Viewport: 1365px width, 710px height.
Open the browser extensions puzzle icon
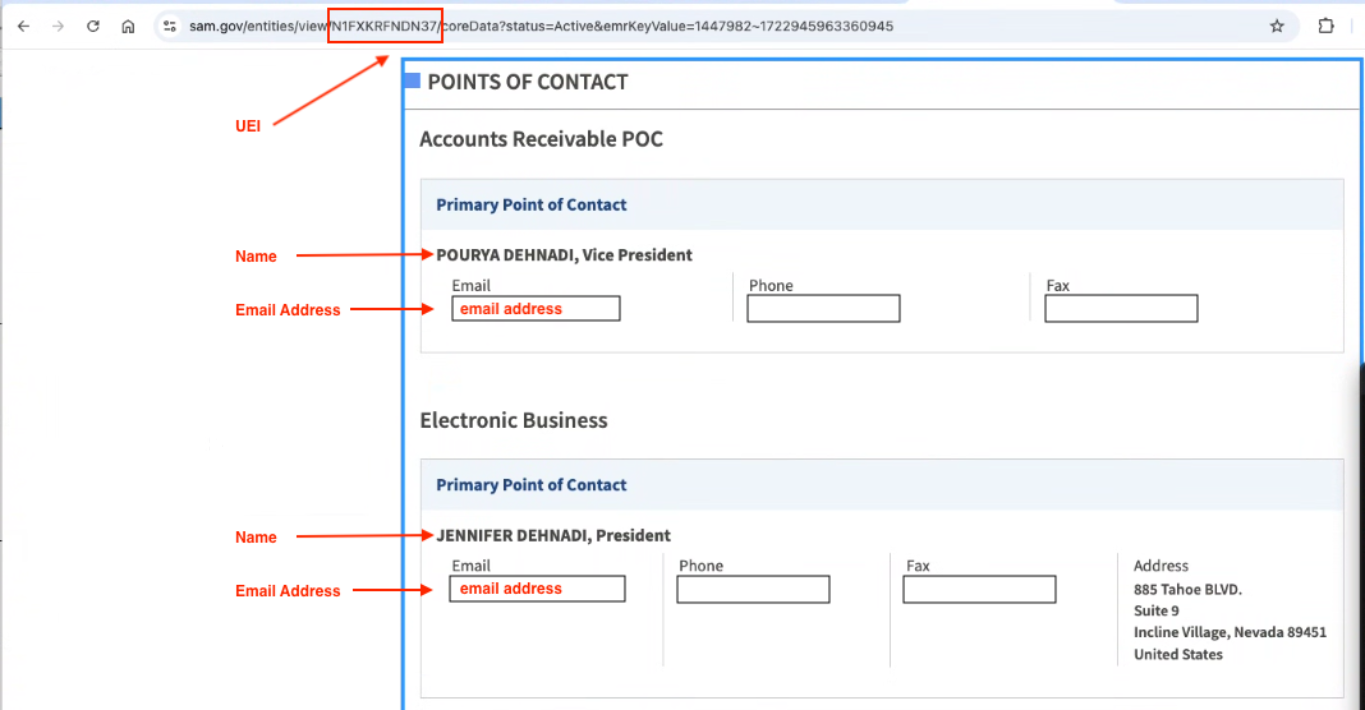click(x=1326, y=26)
